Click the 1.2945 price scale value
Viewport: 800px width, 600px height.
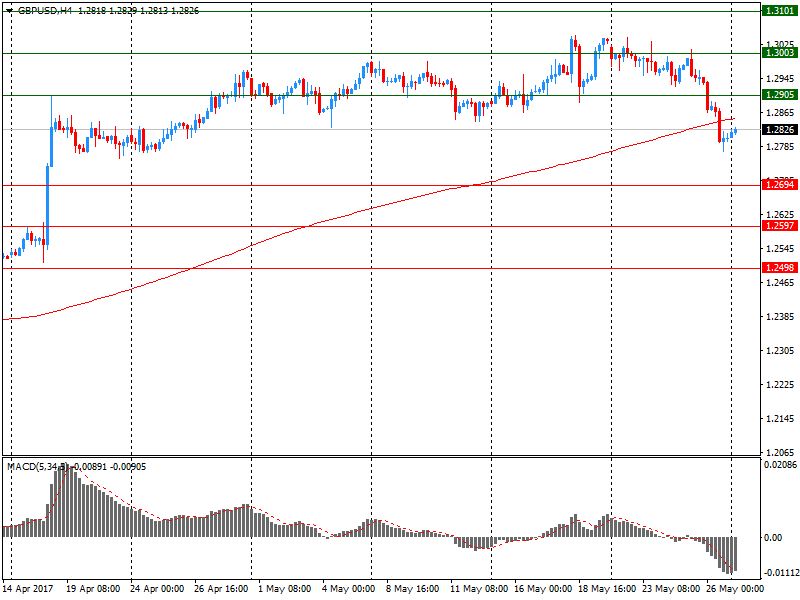click(781, 79)
